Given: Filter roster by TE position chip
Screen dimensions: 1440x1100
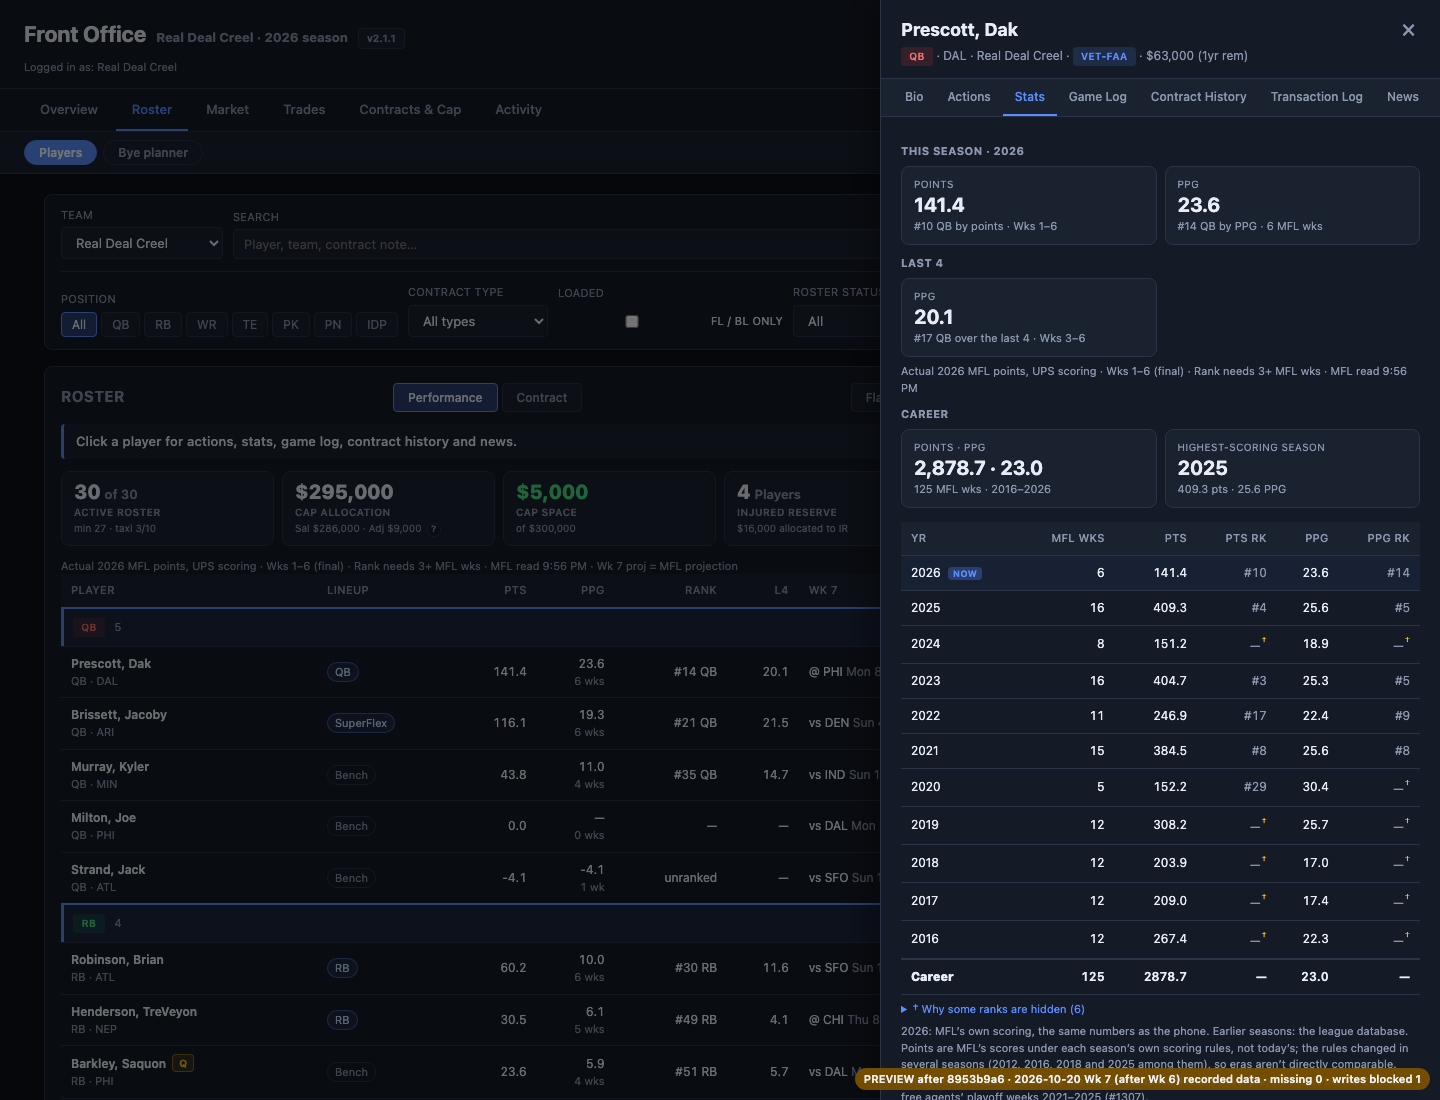Looking at the screenshot, I should coord(250,324).
